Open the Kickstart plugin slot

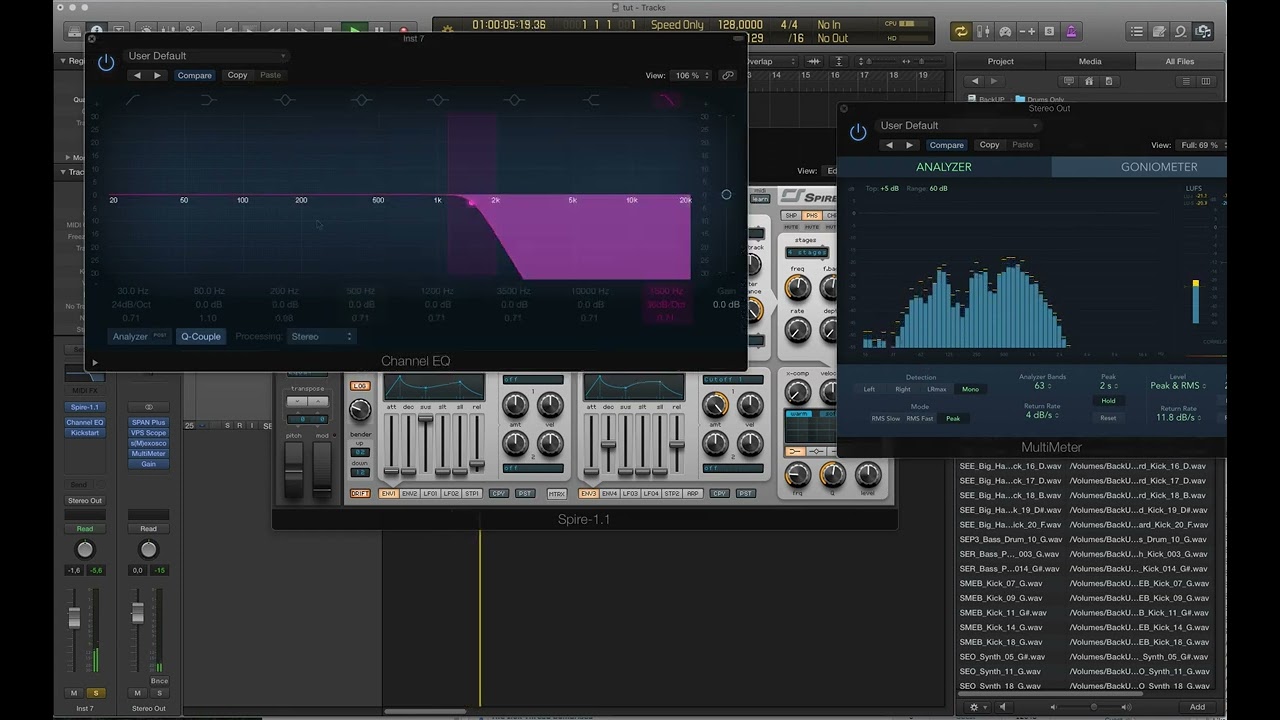pyautogui.click(x=85, y=433)
